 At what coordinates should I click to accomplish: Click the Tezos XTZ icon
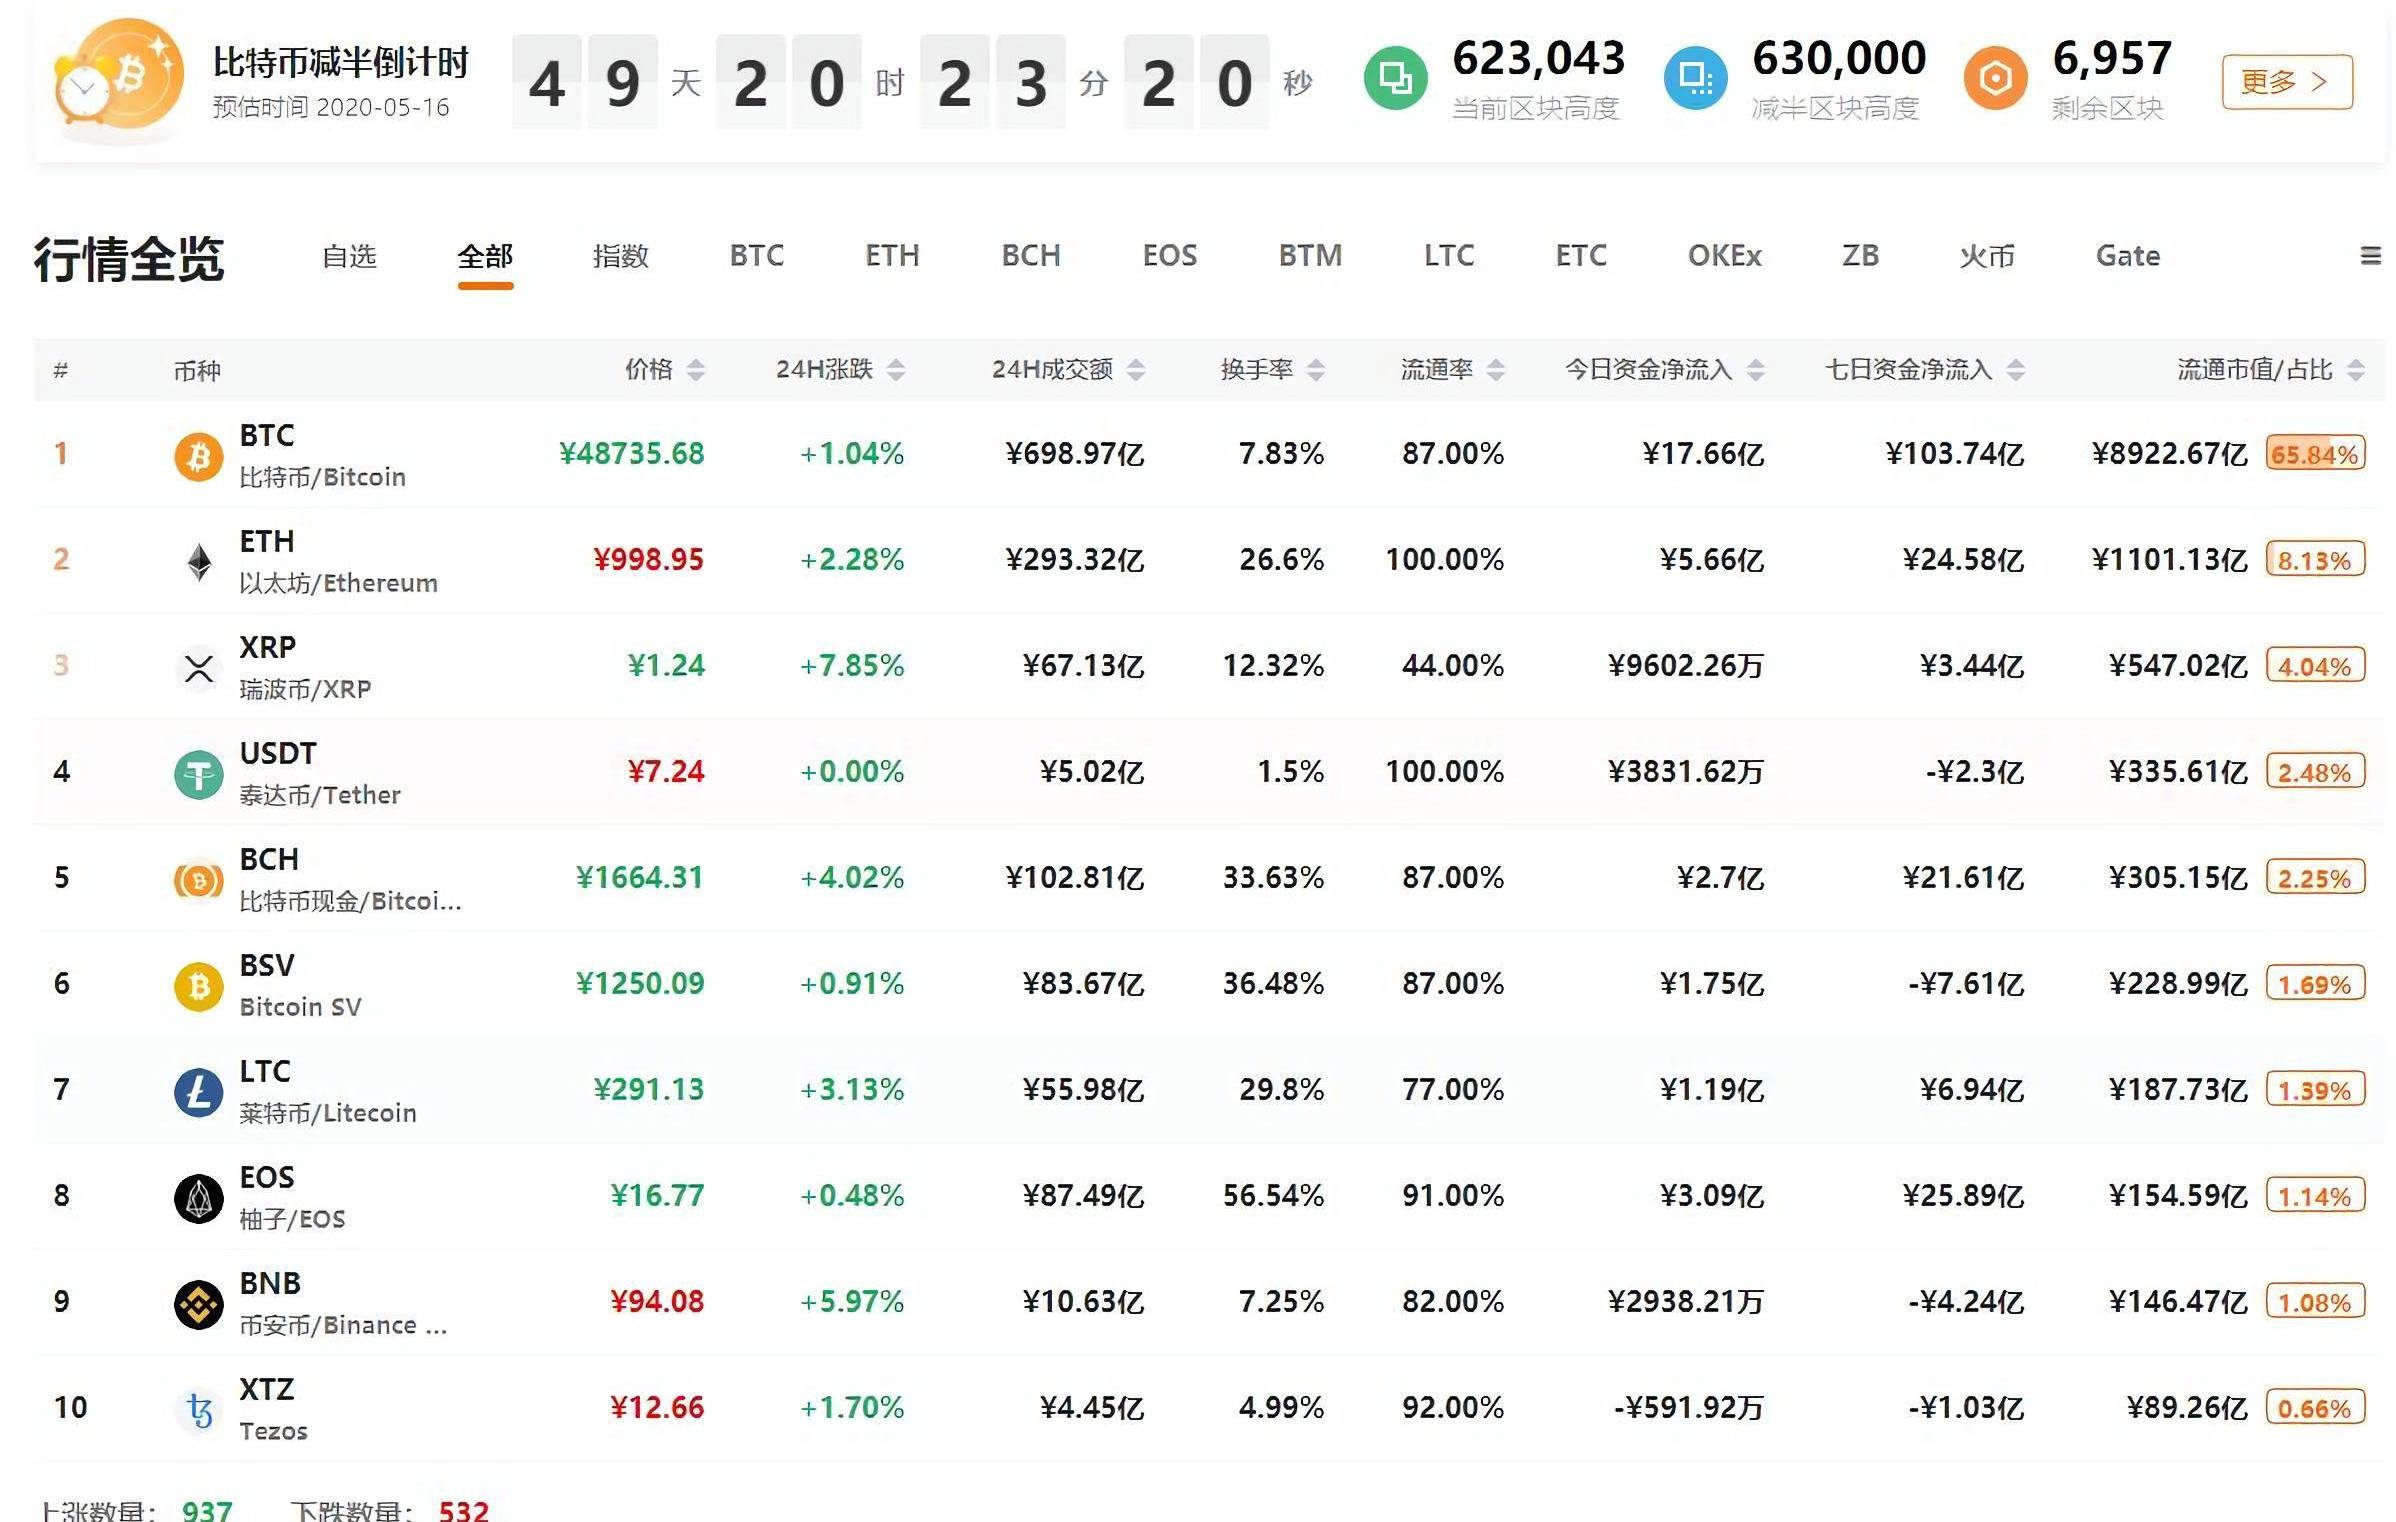(199, 1410)
